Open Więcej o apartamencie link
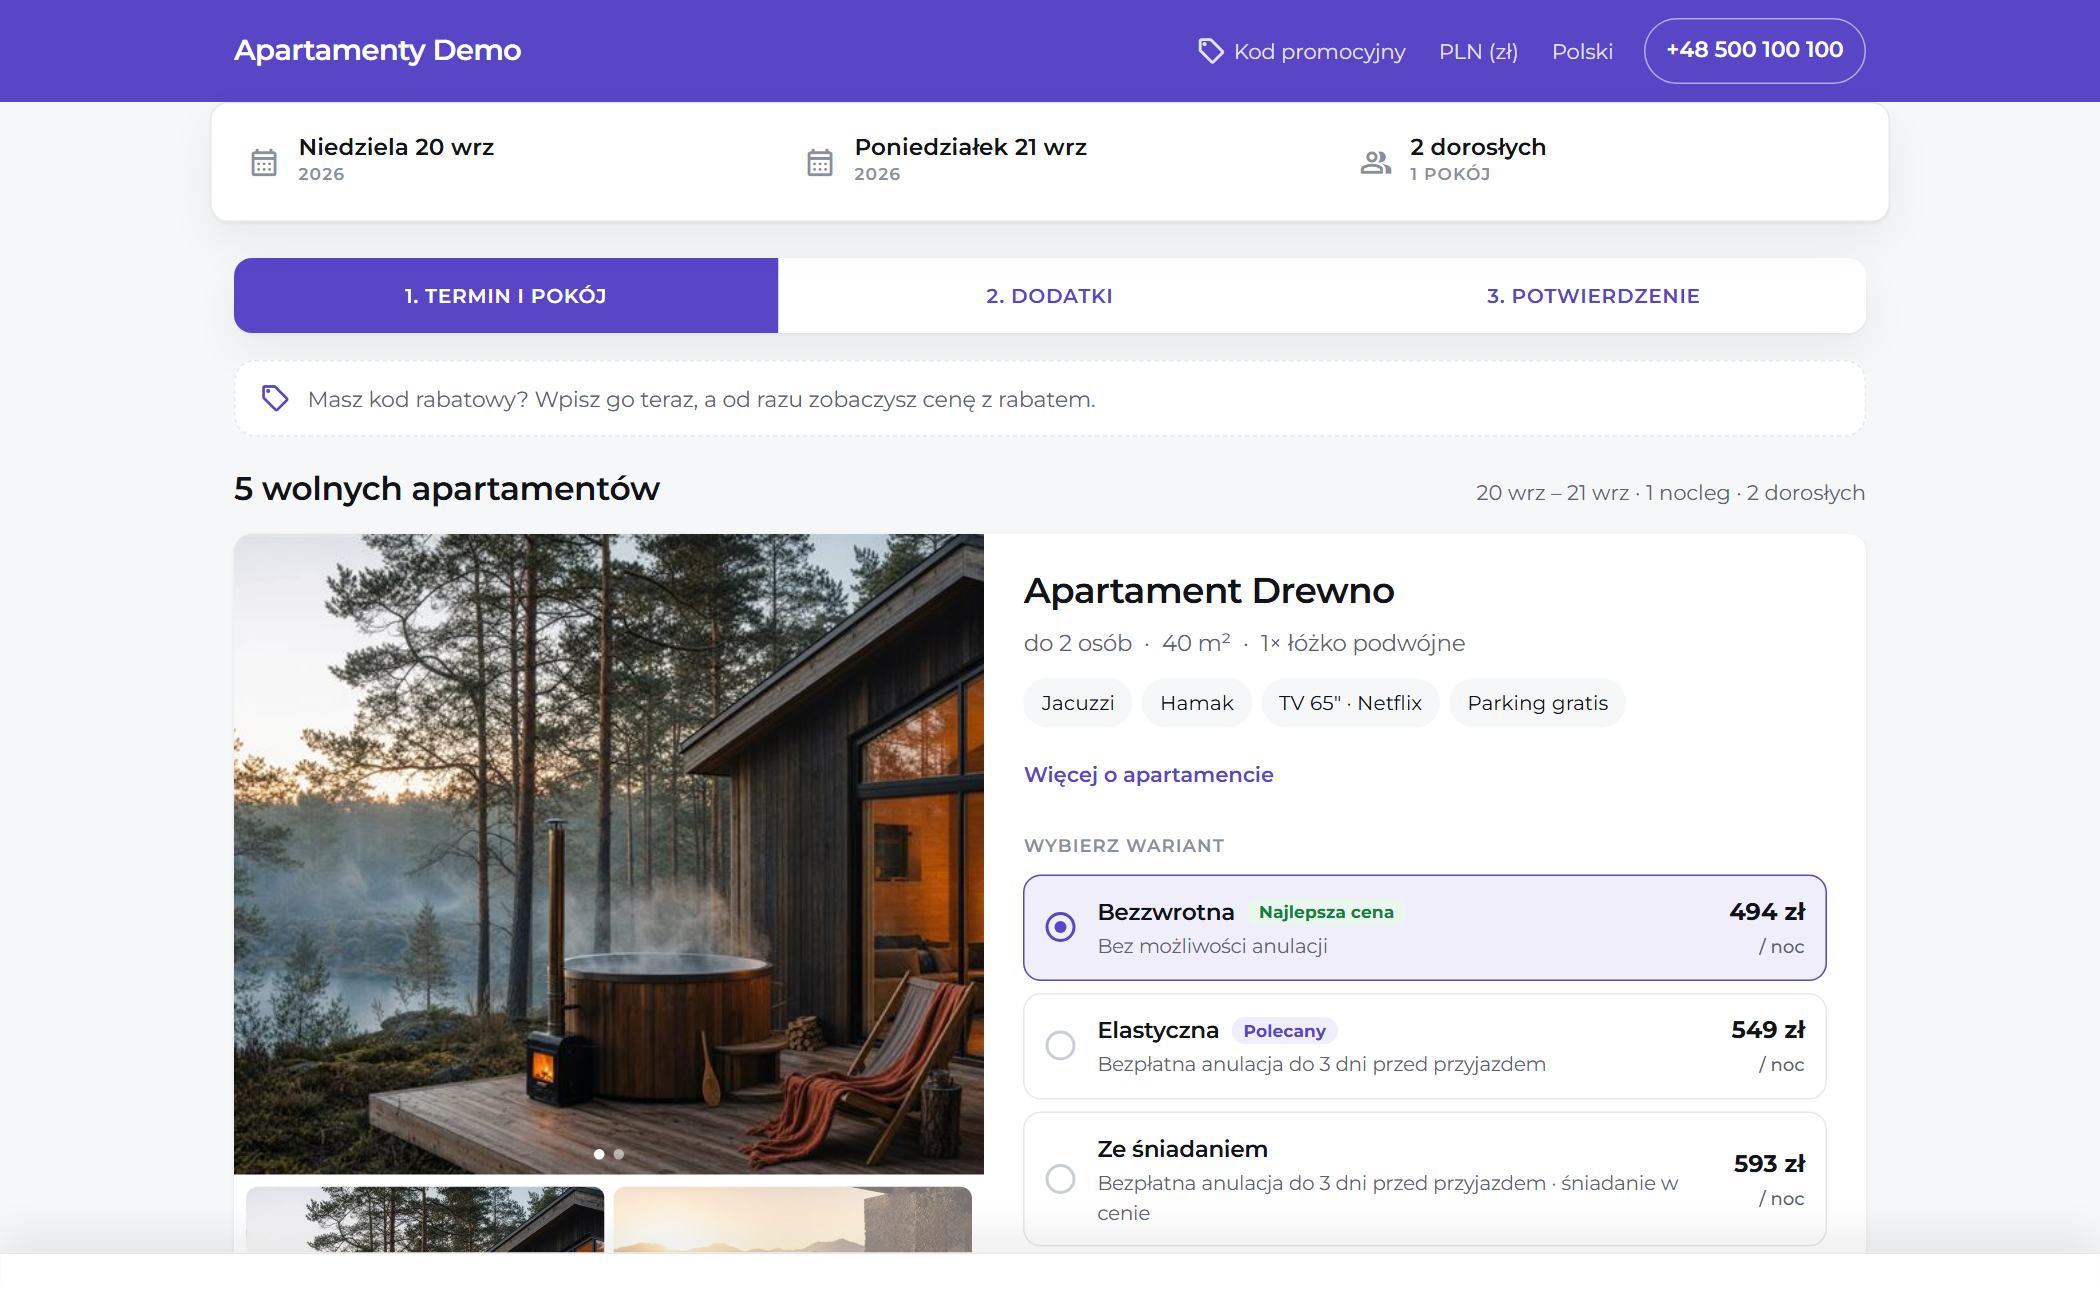 (1148, 774)
